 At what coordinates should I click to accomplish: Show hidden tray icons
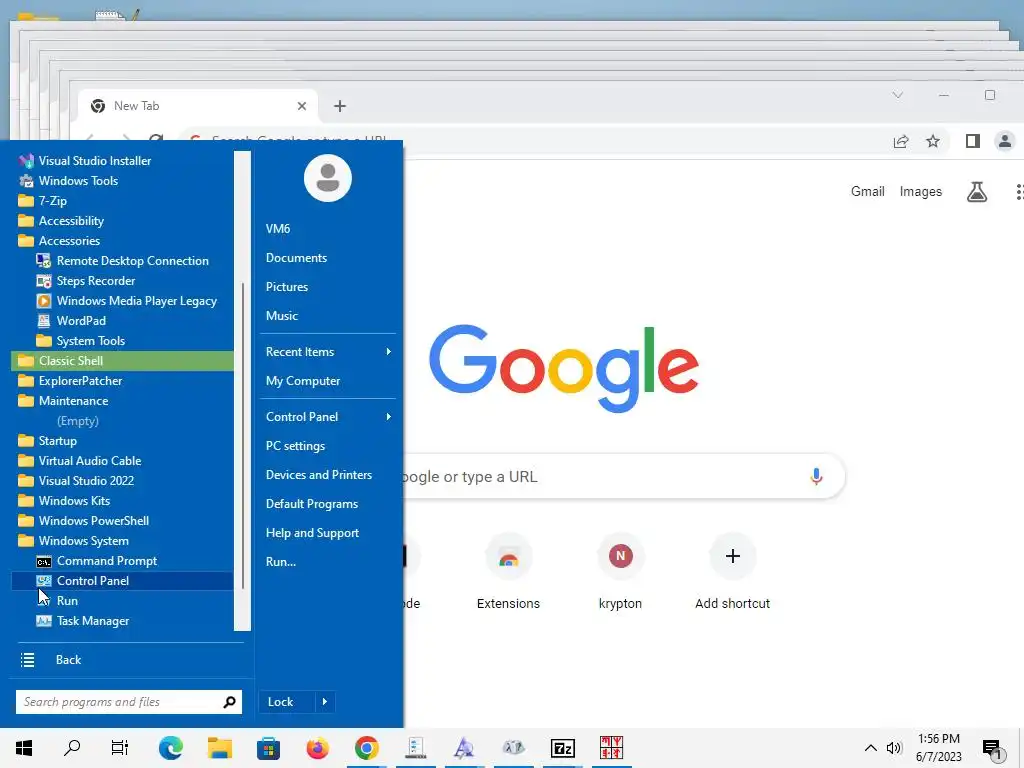871,748
